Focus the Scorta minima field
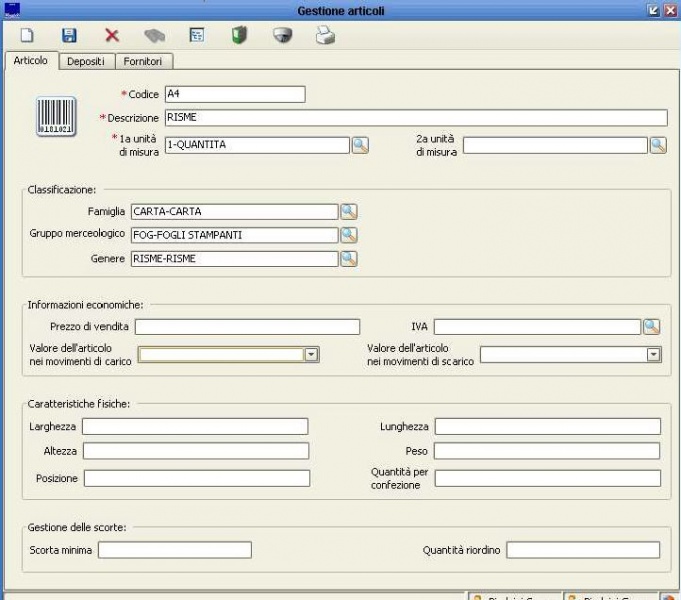This screenshot has width=681, height=600. pyautogui.click(x=174, y=549)
